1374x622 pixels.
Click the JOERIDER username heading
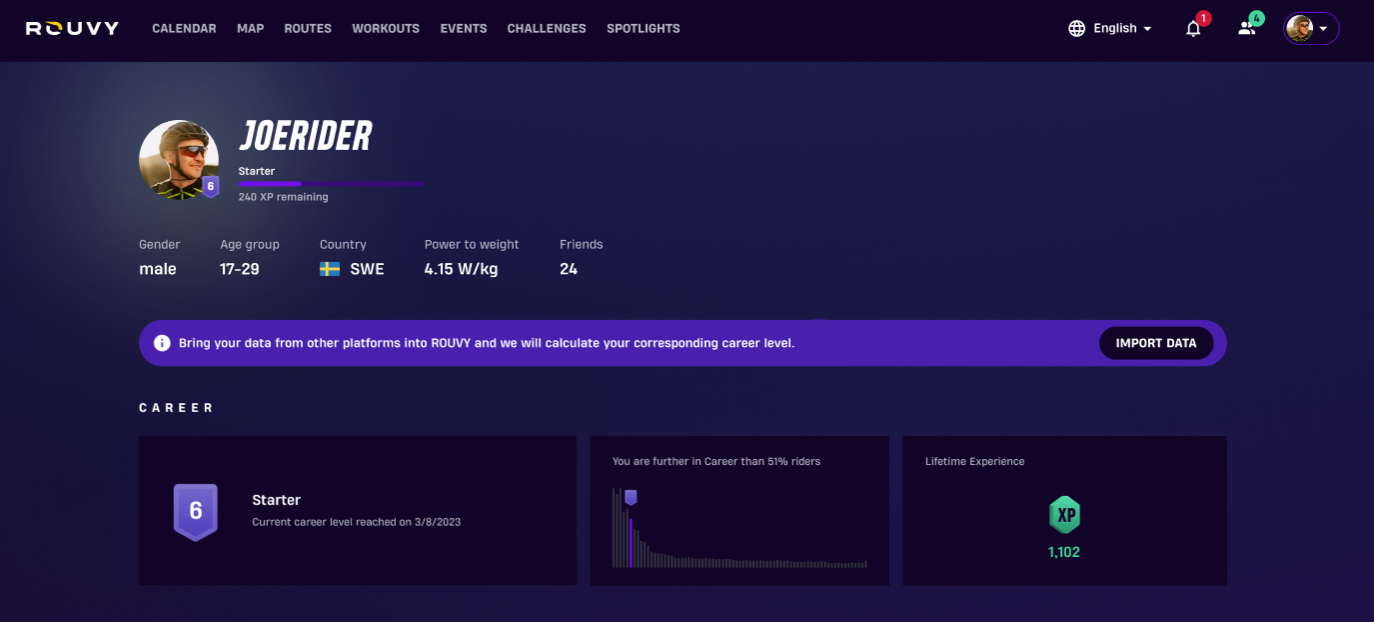click(x=306, y=136)
